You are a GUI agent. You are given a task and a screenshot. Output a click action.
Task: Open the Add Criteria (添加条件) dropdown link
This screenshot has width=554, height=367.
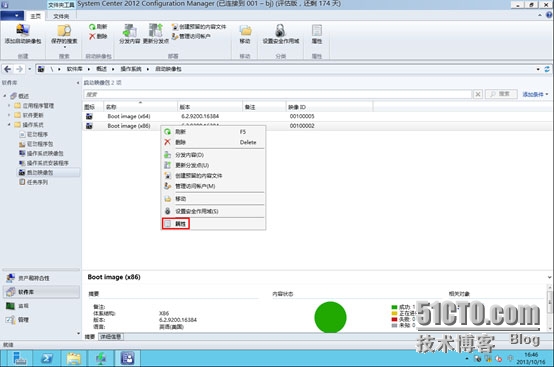tap(535, 94)
